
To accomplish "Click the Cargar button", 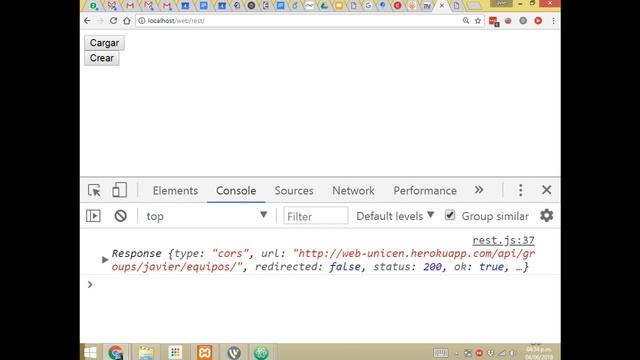I will click(x=104, y=43).
